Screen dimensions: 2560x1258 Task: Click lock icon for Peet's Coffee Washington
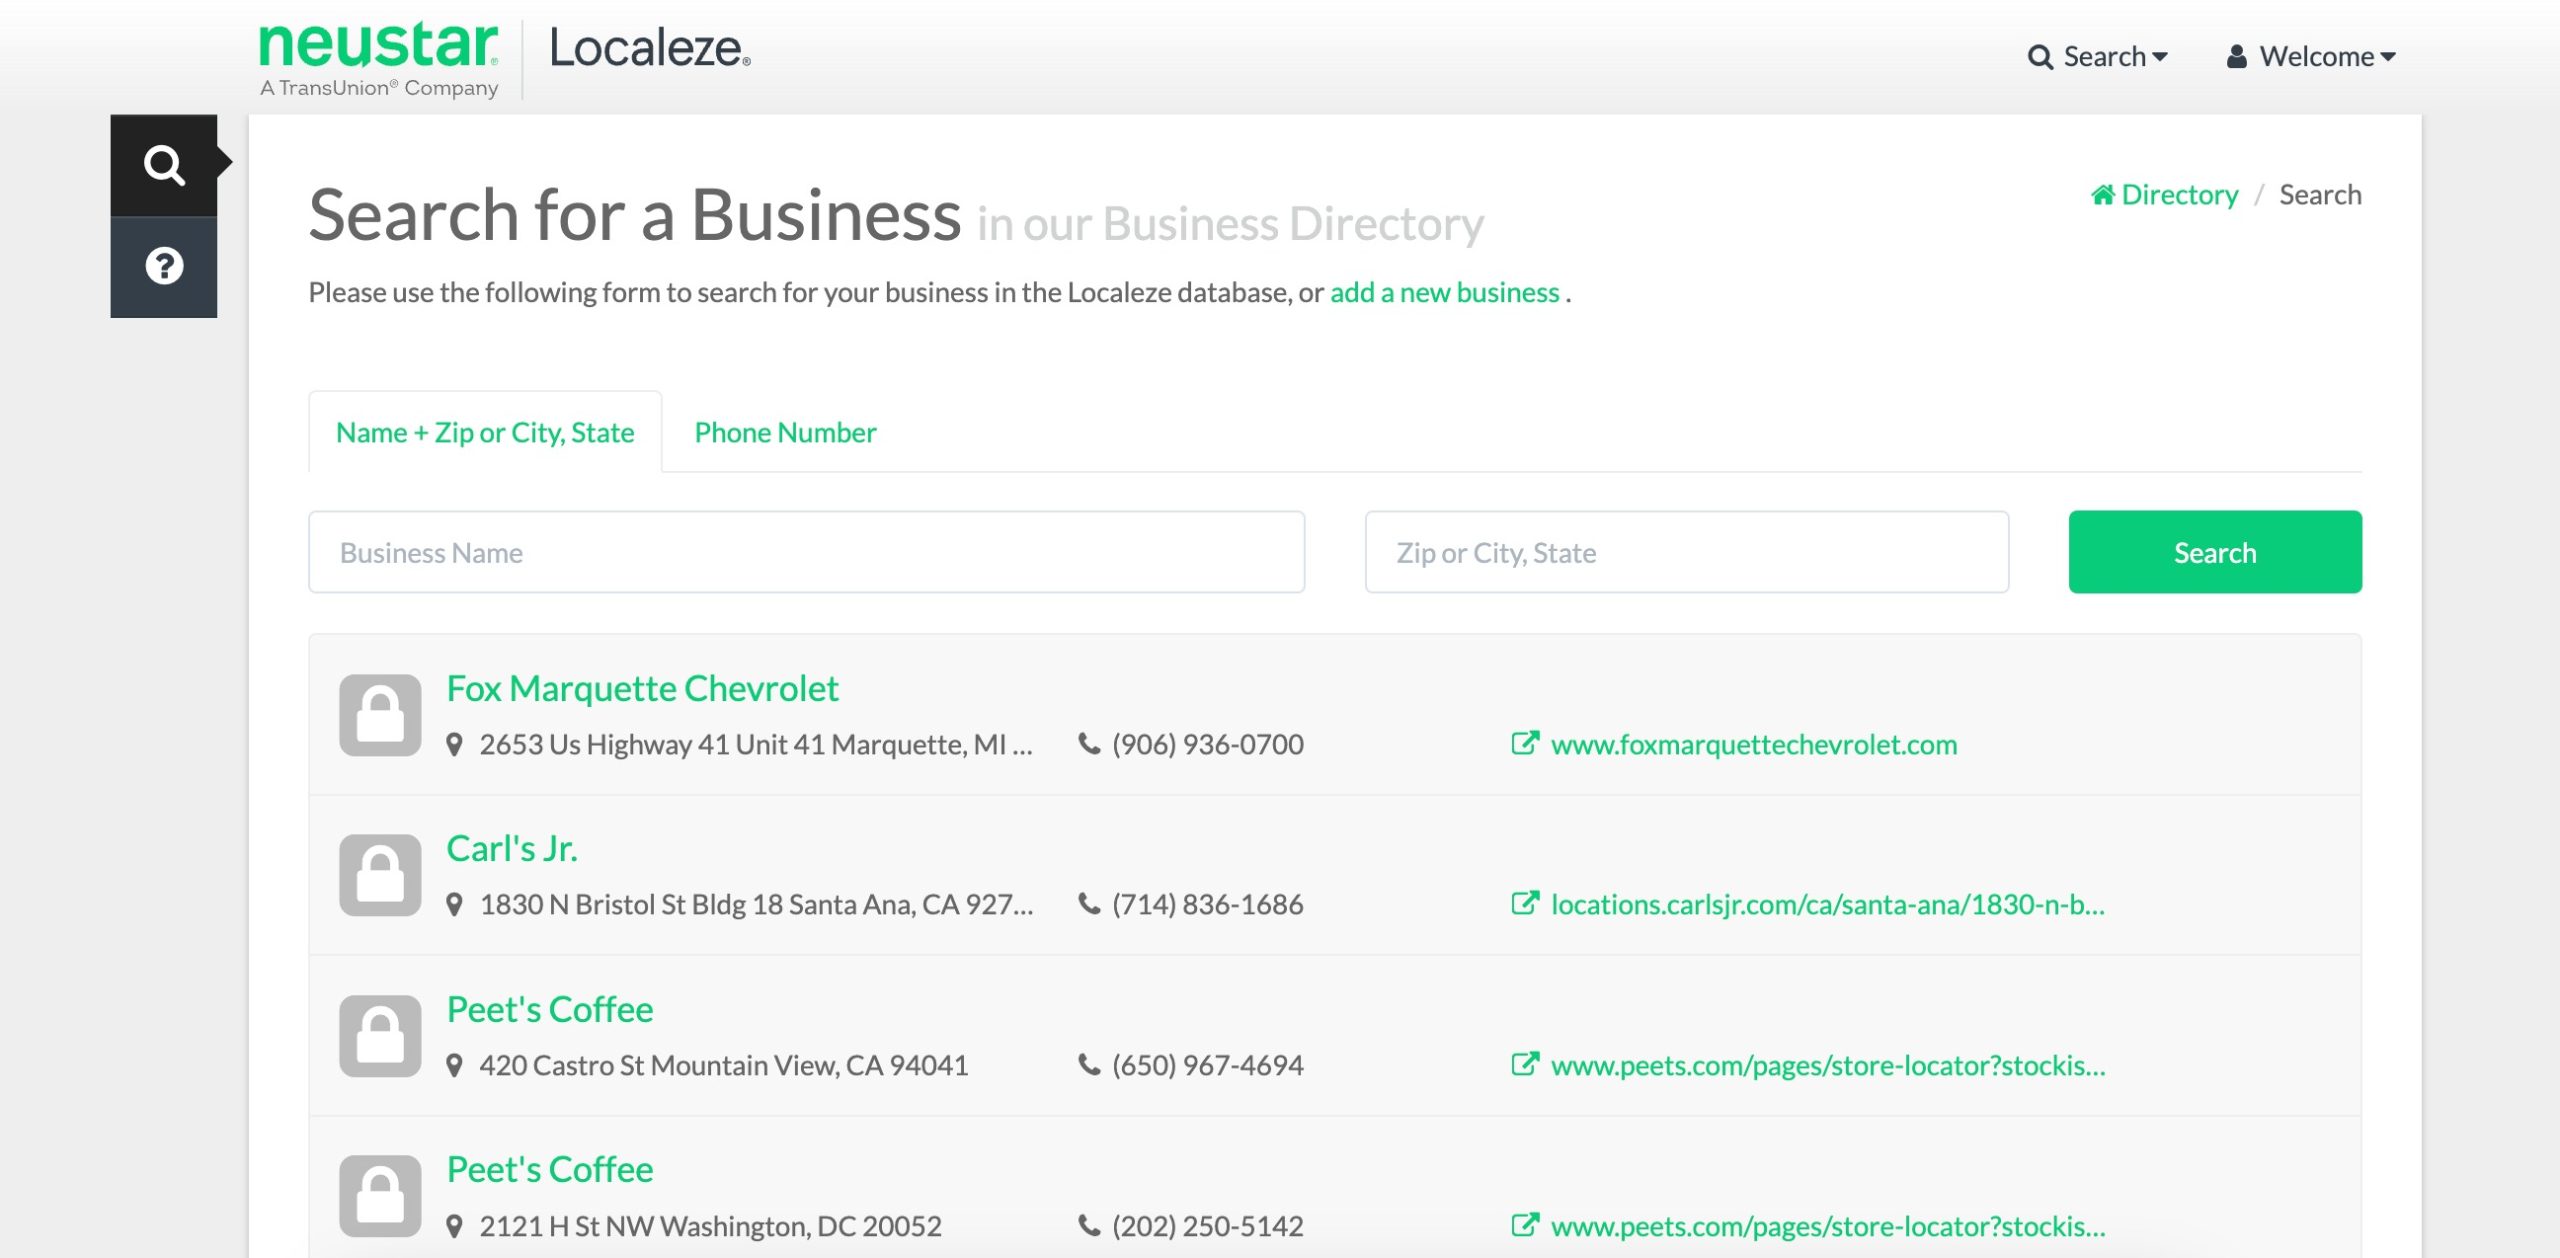[x=380, y=1196]
